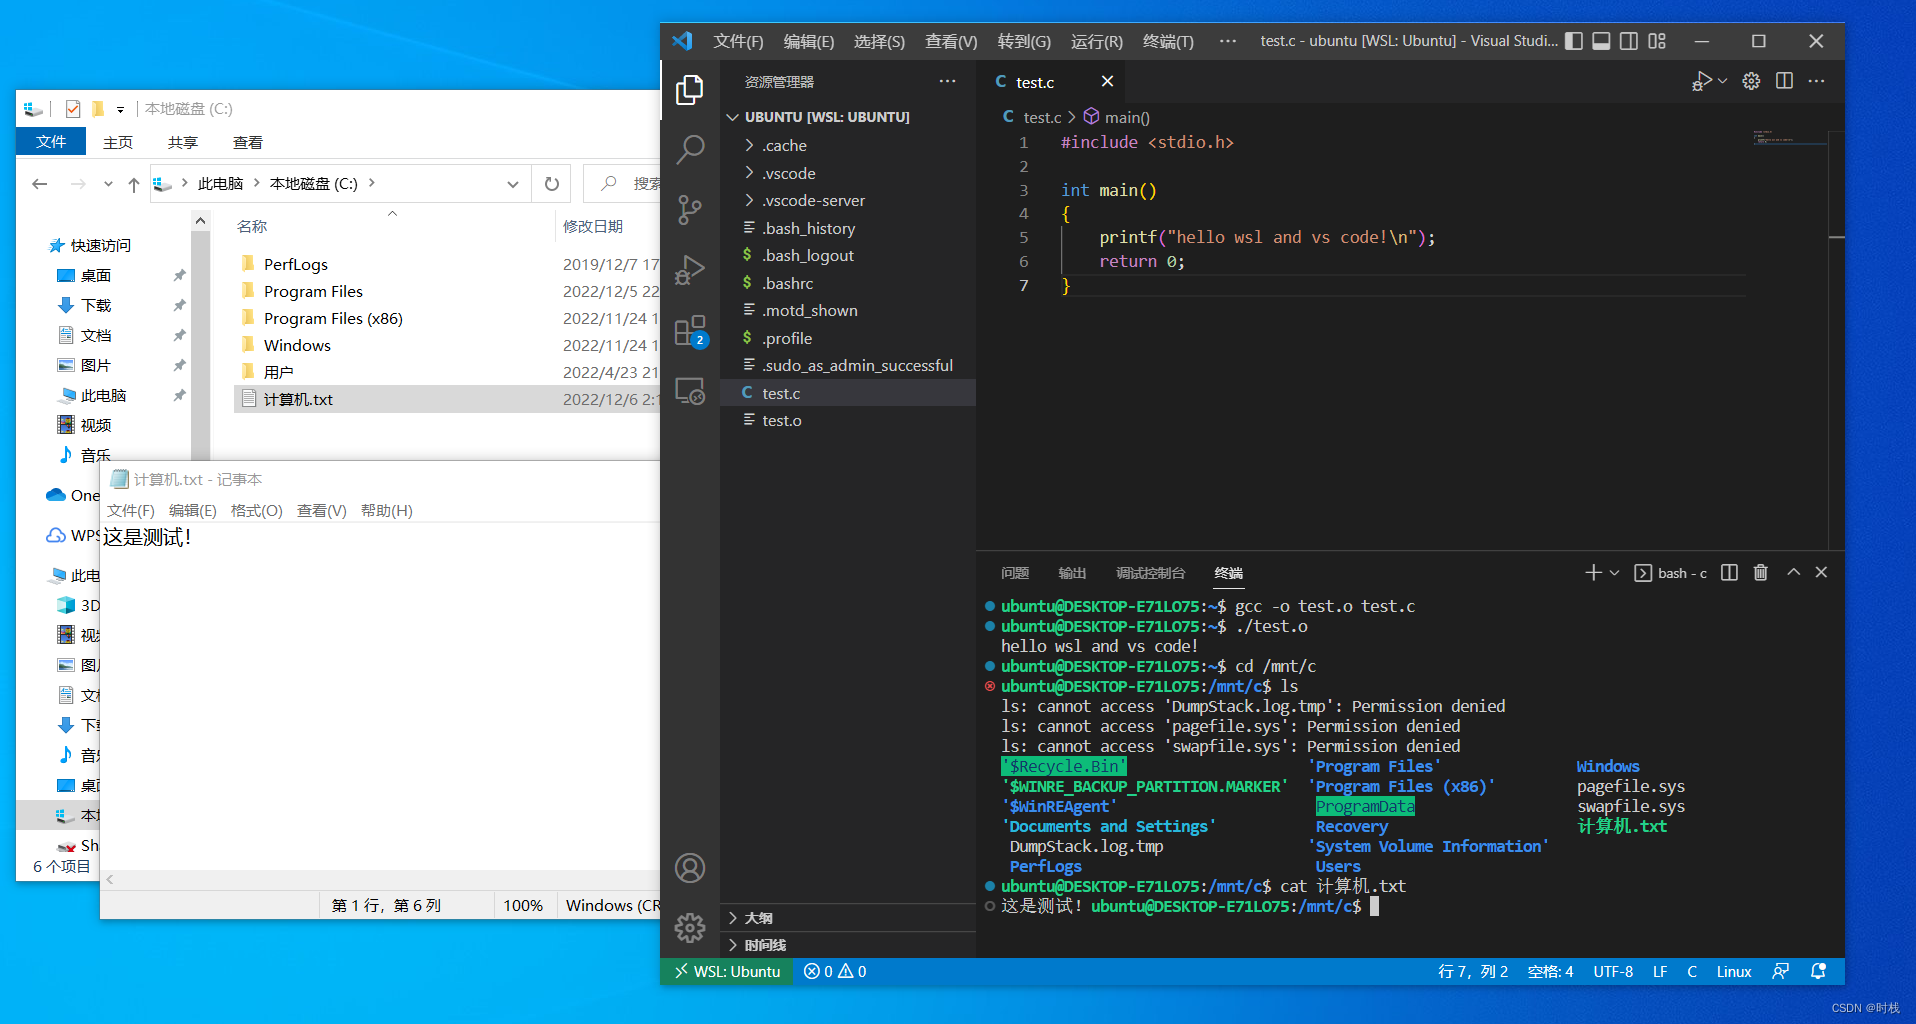The width and height of the screenshot is (1916, 1024).
Task: Open the Manage gear in activity bar
Action: (x=689, y=928)
